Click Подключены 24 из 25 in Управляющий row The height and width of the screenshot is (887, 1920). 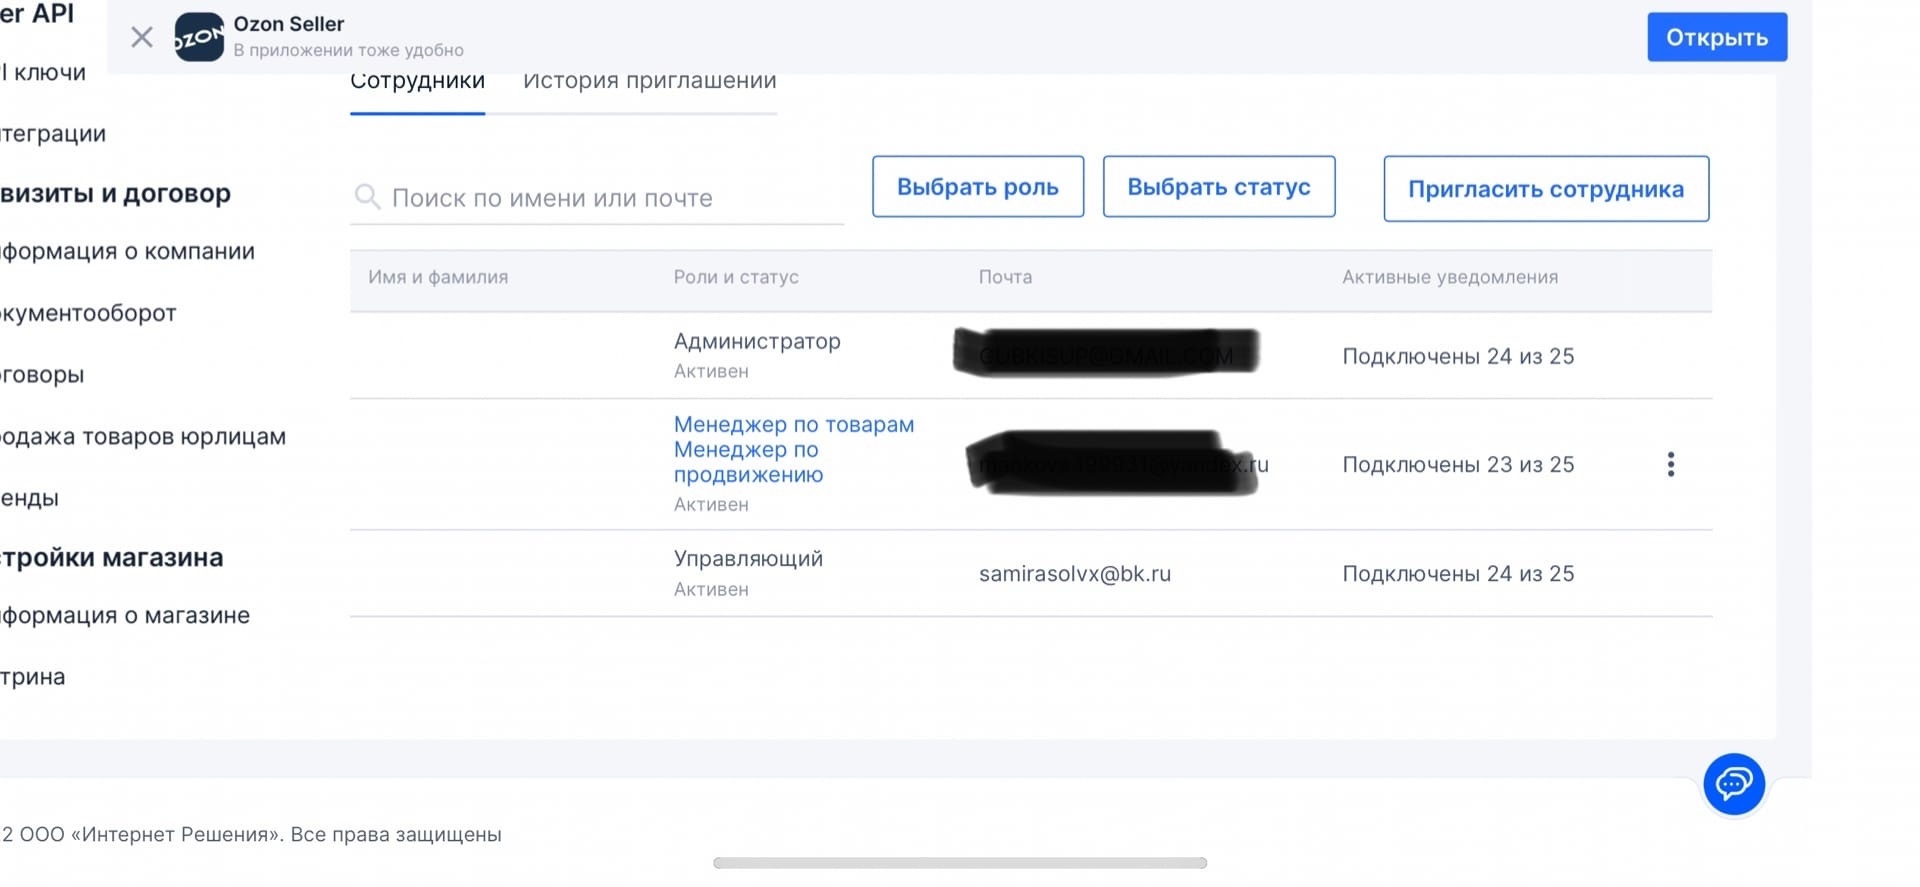pyautogui.click(x=1458, y=574)
